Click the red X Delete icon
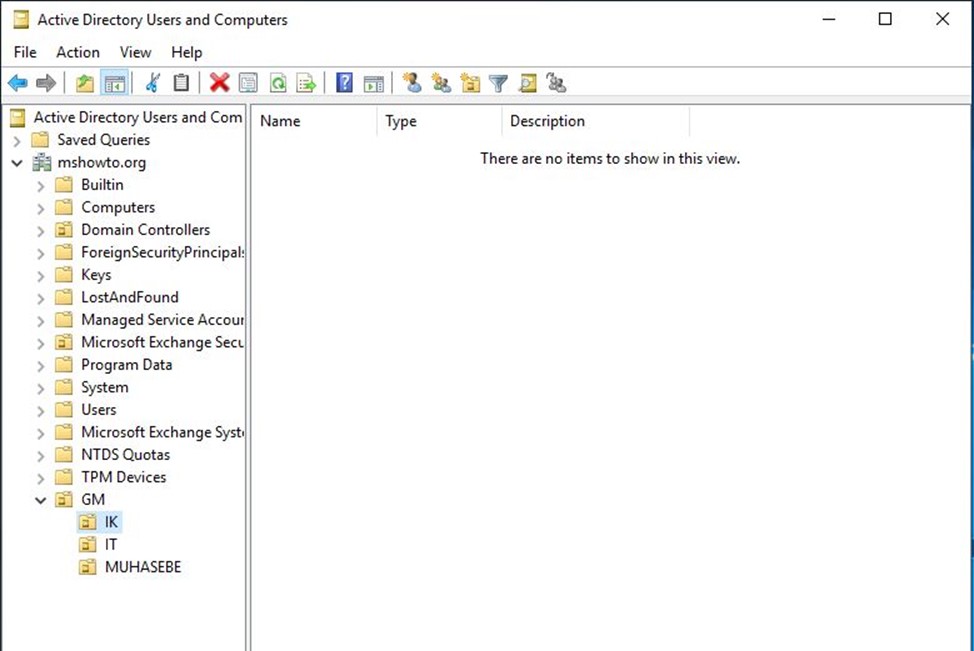 219,83
